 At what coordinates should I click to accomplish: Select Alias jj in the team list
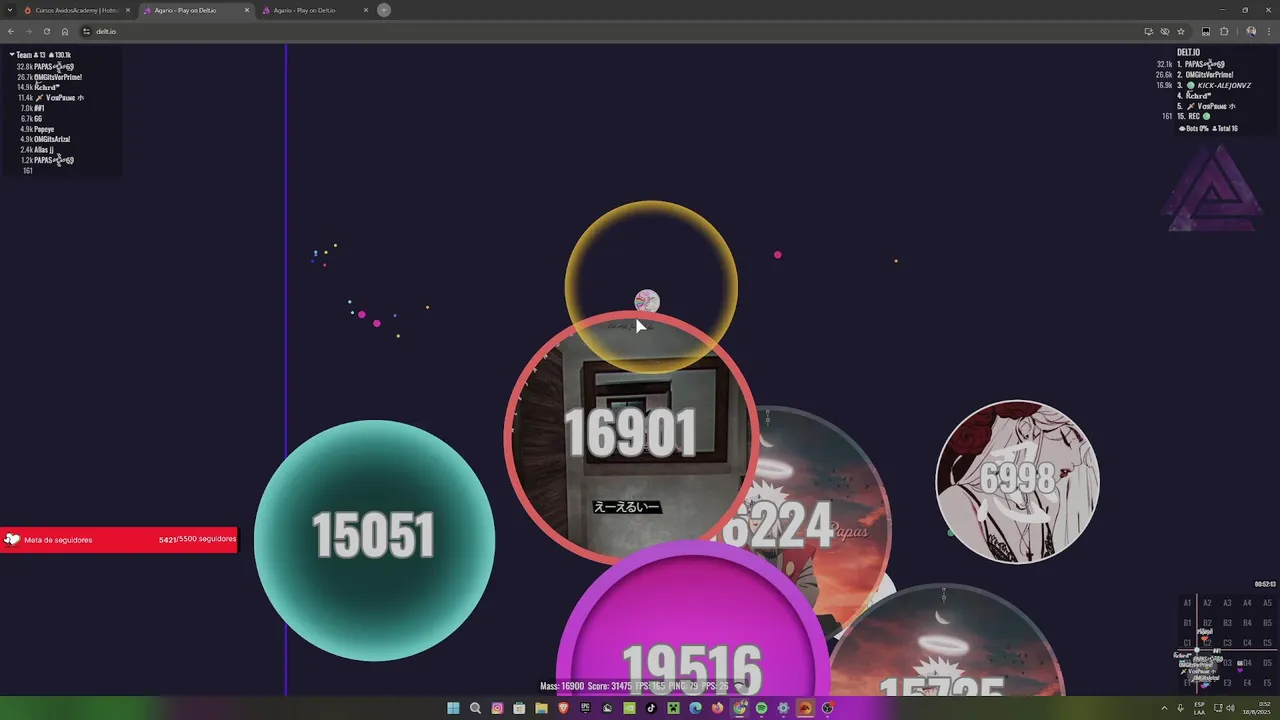pos(44,150)
